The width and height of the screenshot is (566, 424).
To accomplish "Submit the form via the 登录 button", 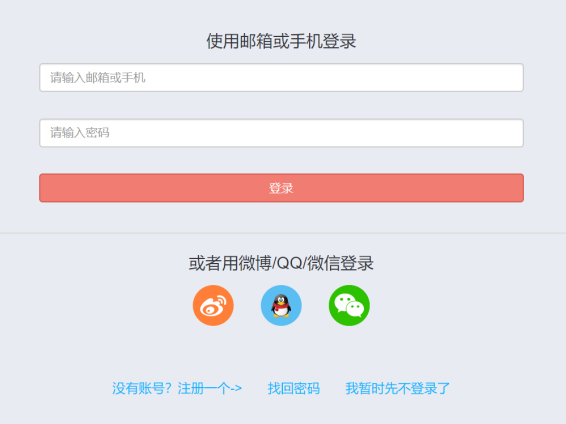I will coord(281,188).
